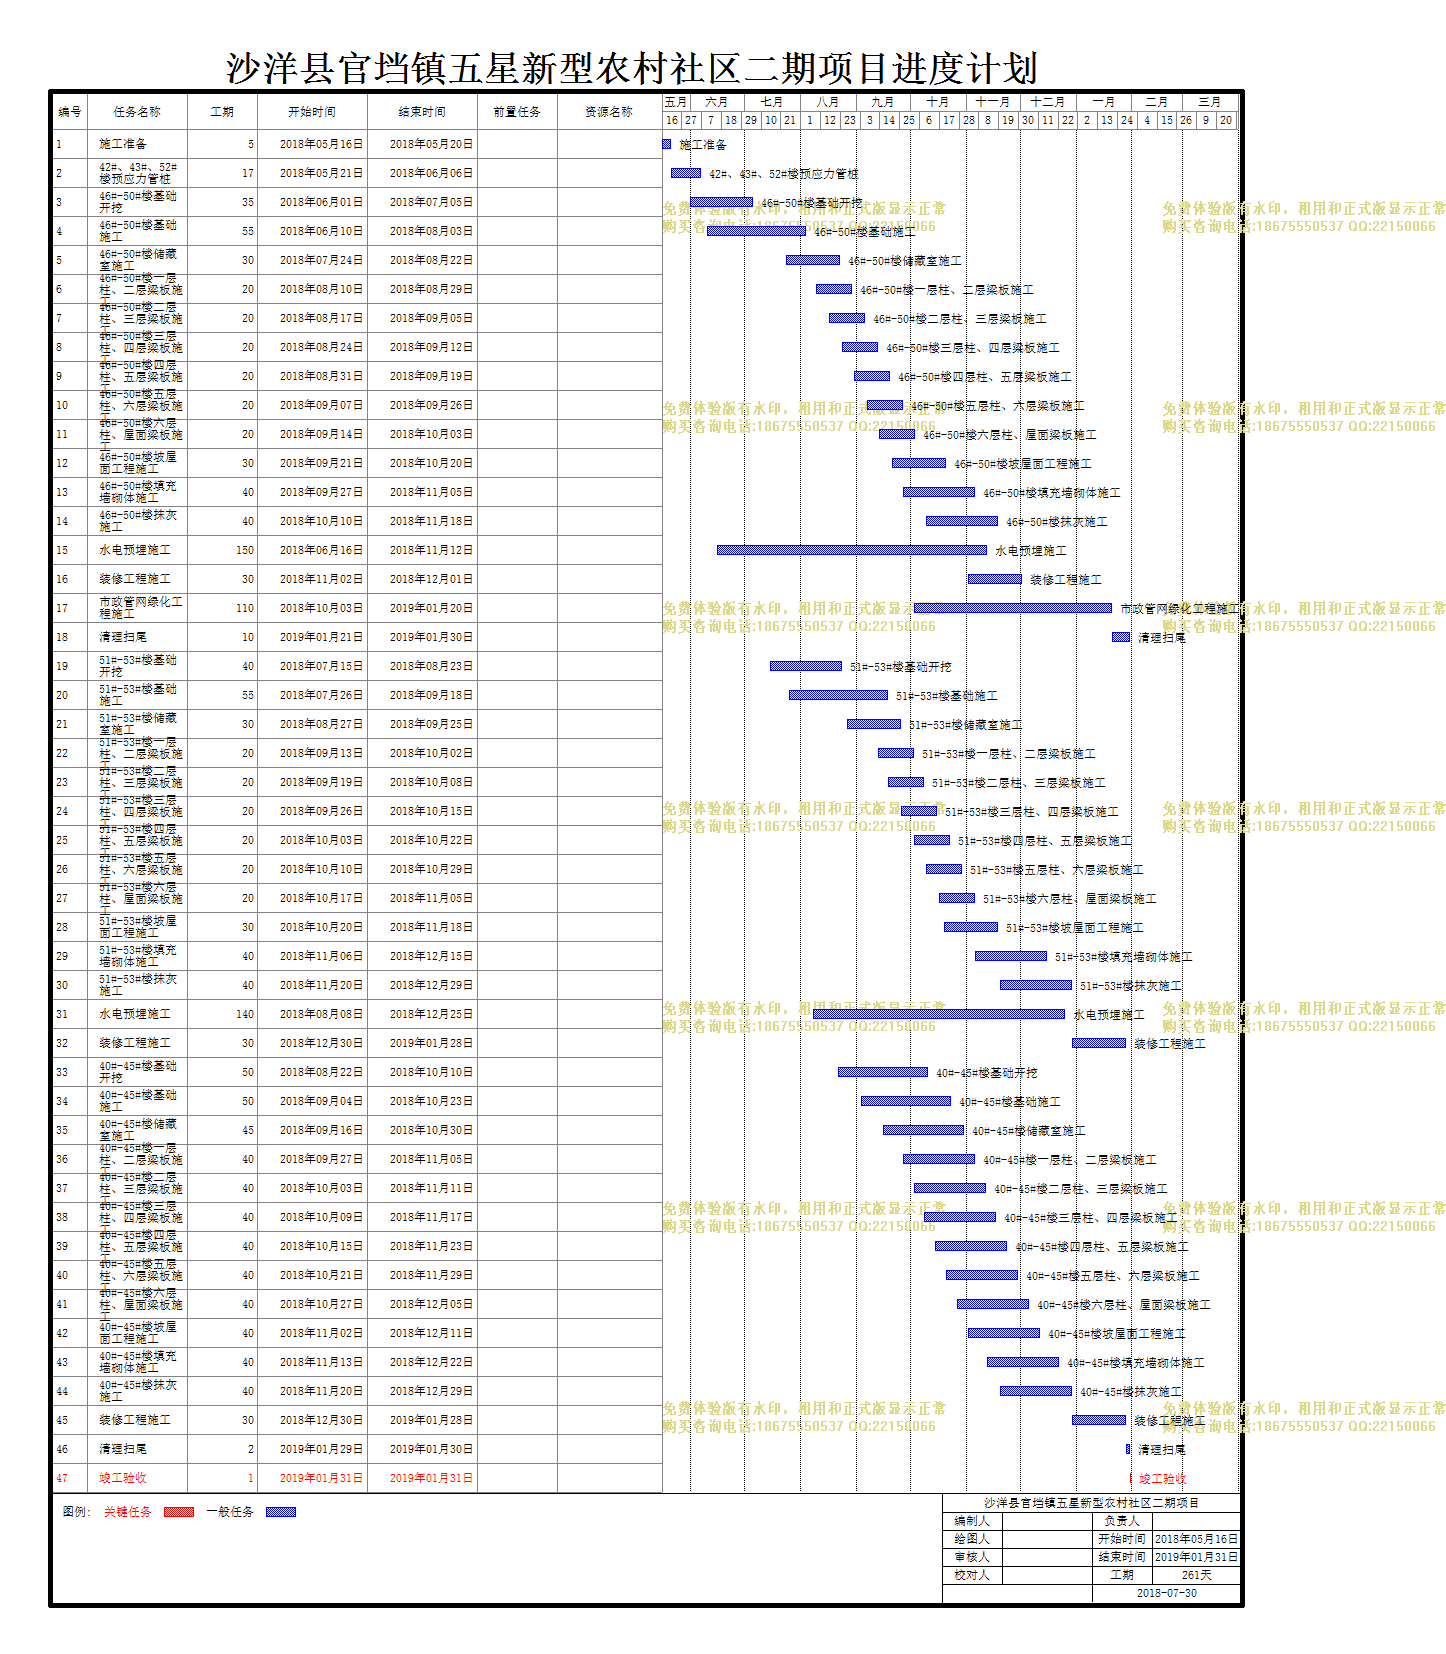1446x1654 pixels.
Task: Click the 九月 month header
Action: [x=882, y=102]
